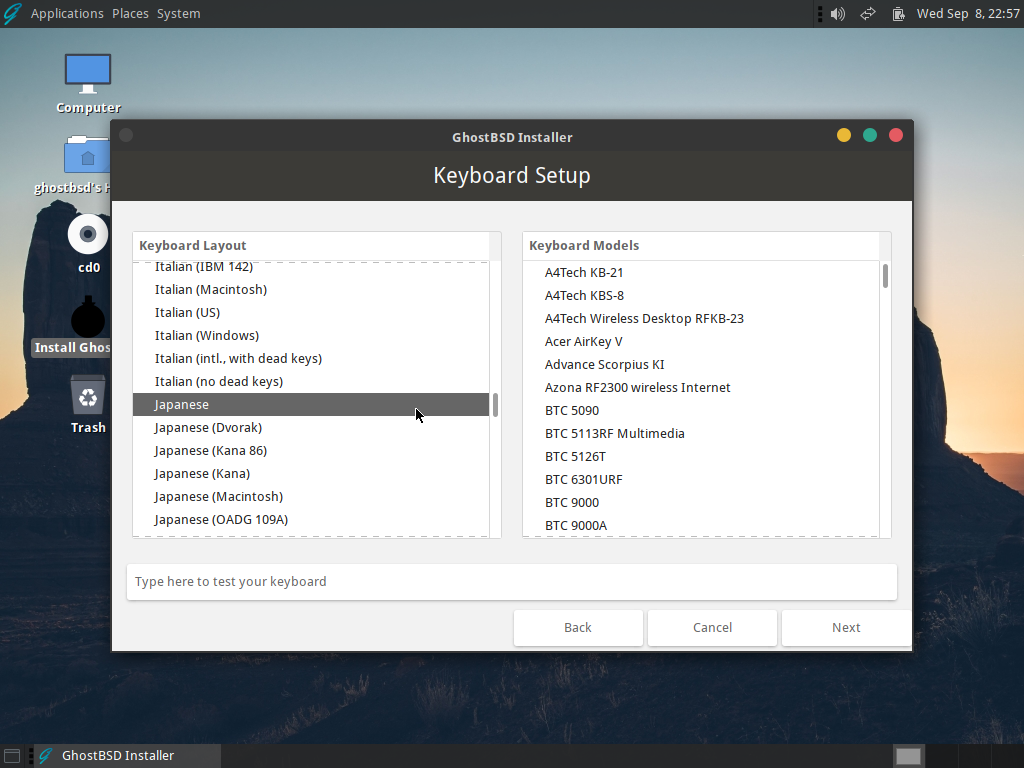This screenshot has width=1024, height=768.
Task: Click the clock showing Wed Sep 8
Action: click(x=968, y=14)
